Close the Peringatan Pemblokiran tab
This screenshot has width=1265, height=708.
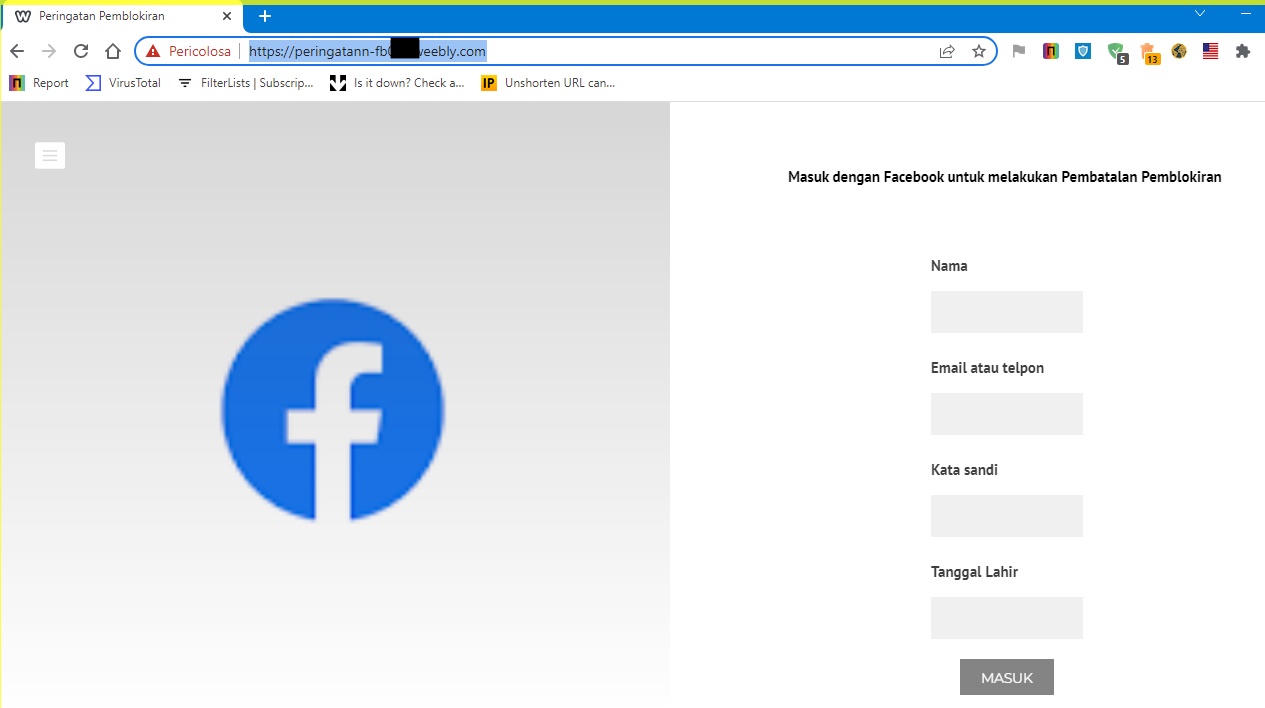(227, 16)
